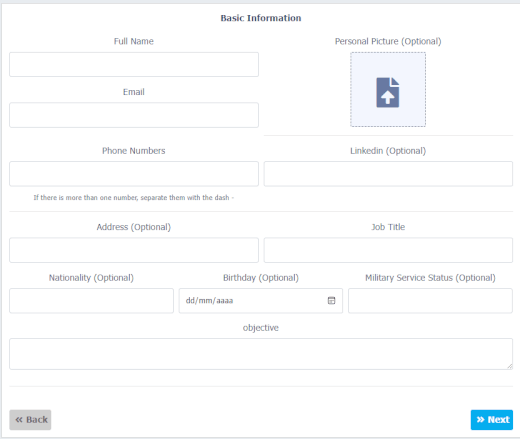
Task: Click the Military Service Status (Optional) label
Action: (x=430, y=278)
